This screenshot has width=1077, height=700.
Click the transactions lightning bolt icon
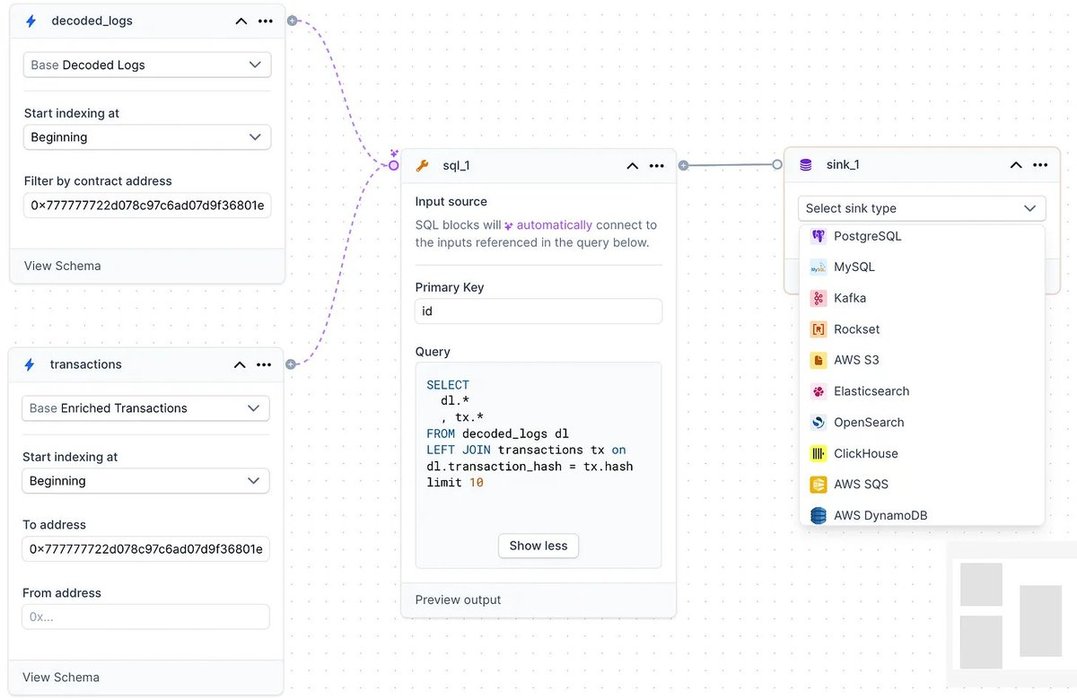click(30, 365)
